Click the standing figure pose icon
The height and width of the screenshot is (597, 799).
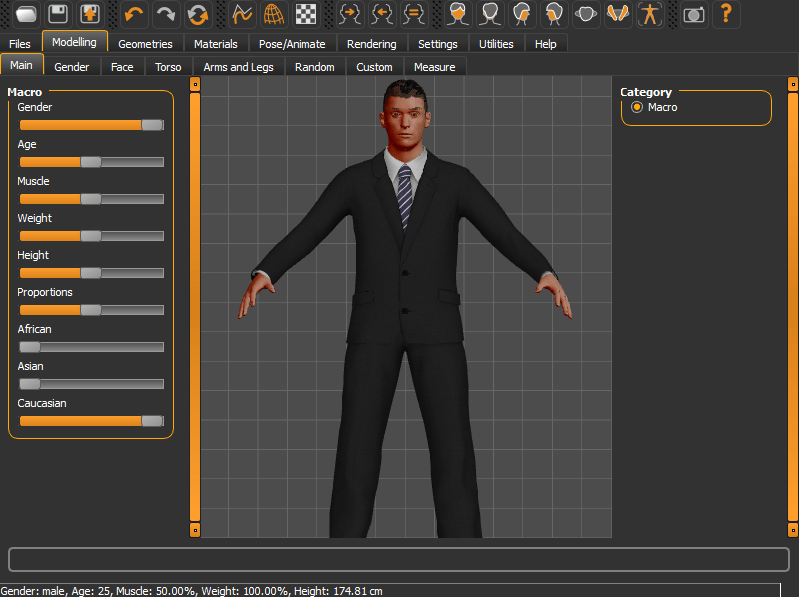click(x=651, y=14)
